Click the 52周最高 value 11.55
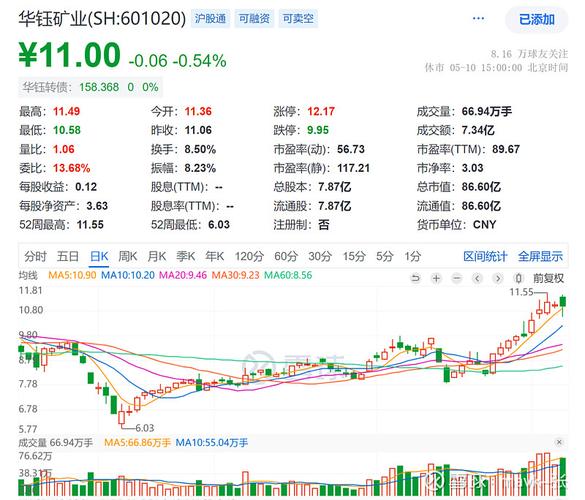Viewport: 585px width, 500px height. 90,225
